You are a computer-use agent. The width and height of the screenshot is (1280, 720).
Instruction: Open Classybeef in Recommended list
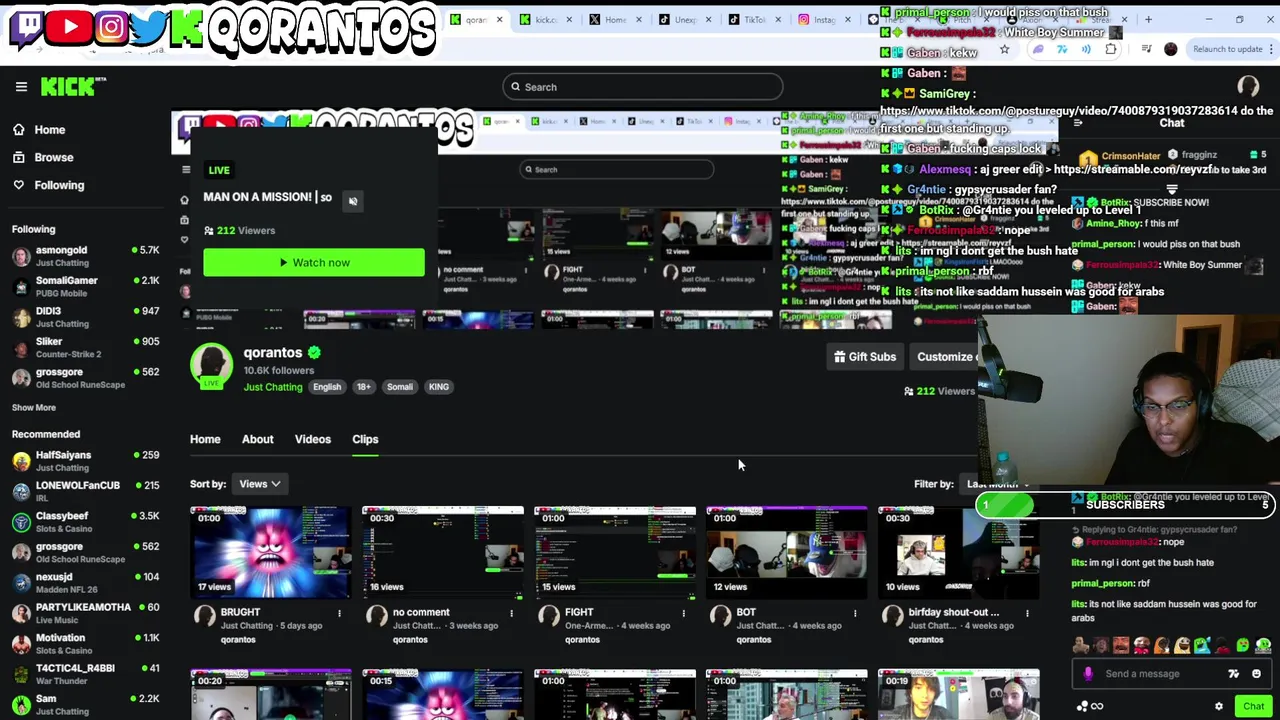tap(85, 522)
